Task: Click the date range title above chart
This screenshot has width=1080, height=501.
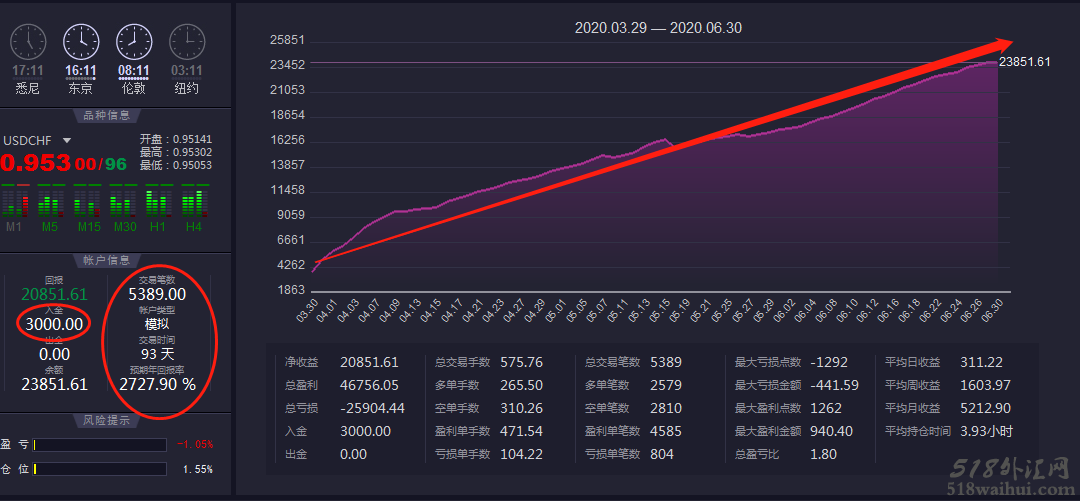Action: 658,28
